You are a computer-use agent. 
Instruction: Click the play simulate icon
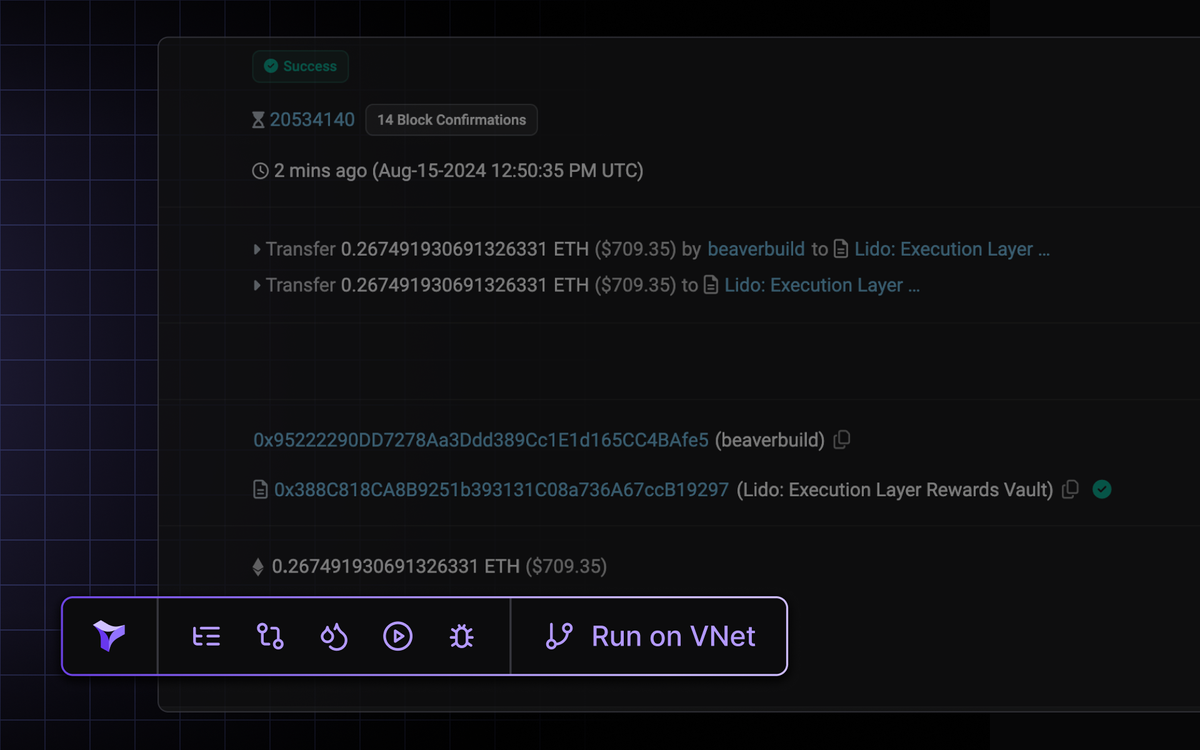398,636
